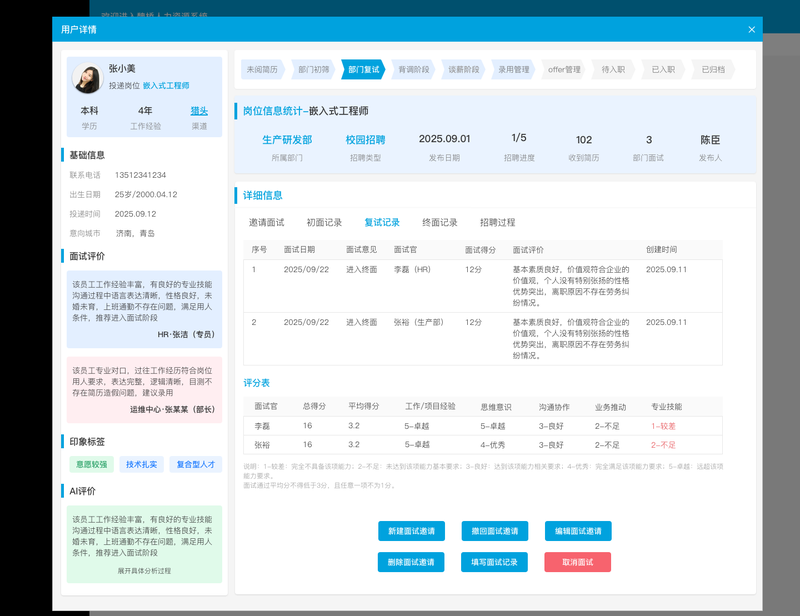Viewport: 800px width, 616px height.
Task: Open the 初面记录 tab
Action: pyautogui.click(x=324, y=222)
